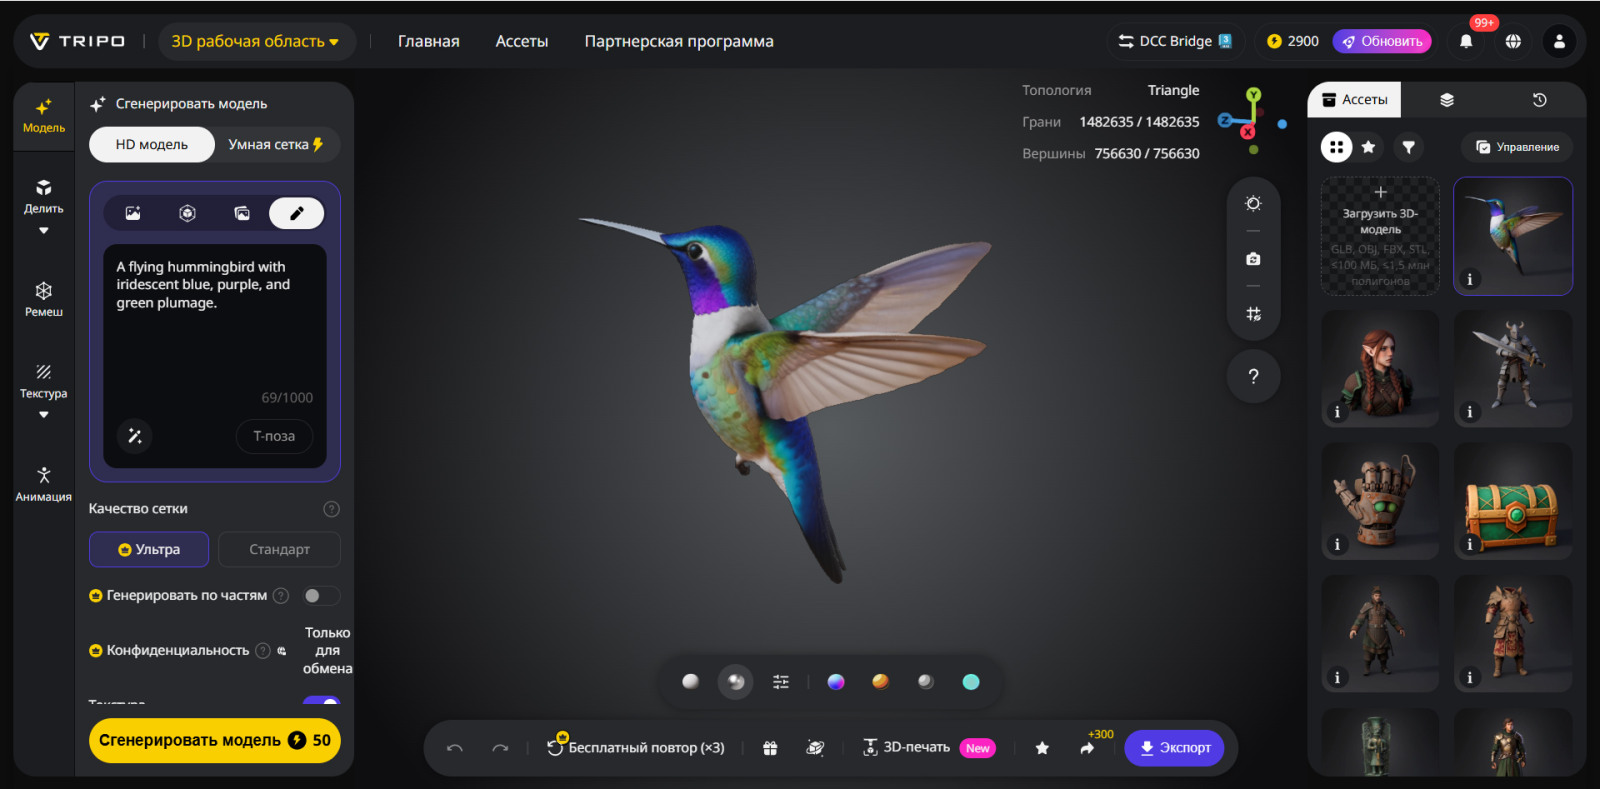This screenshot has width=1600, height=789.
Task: Select the teal color material swatch
Action: [970, 682]
